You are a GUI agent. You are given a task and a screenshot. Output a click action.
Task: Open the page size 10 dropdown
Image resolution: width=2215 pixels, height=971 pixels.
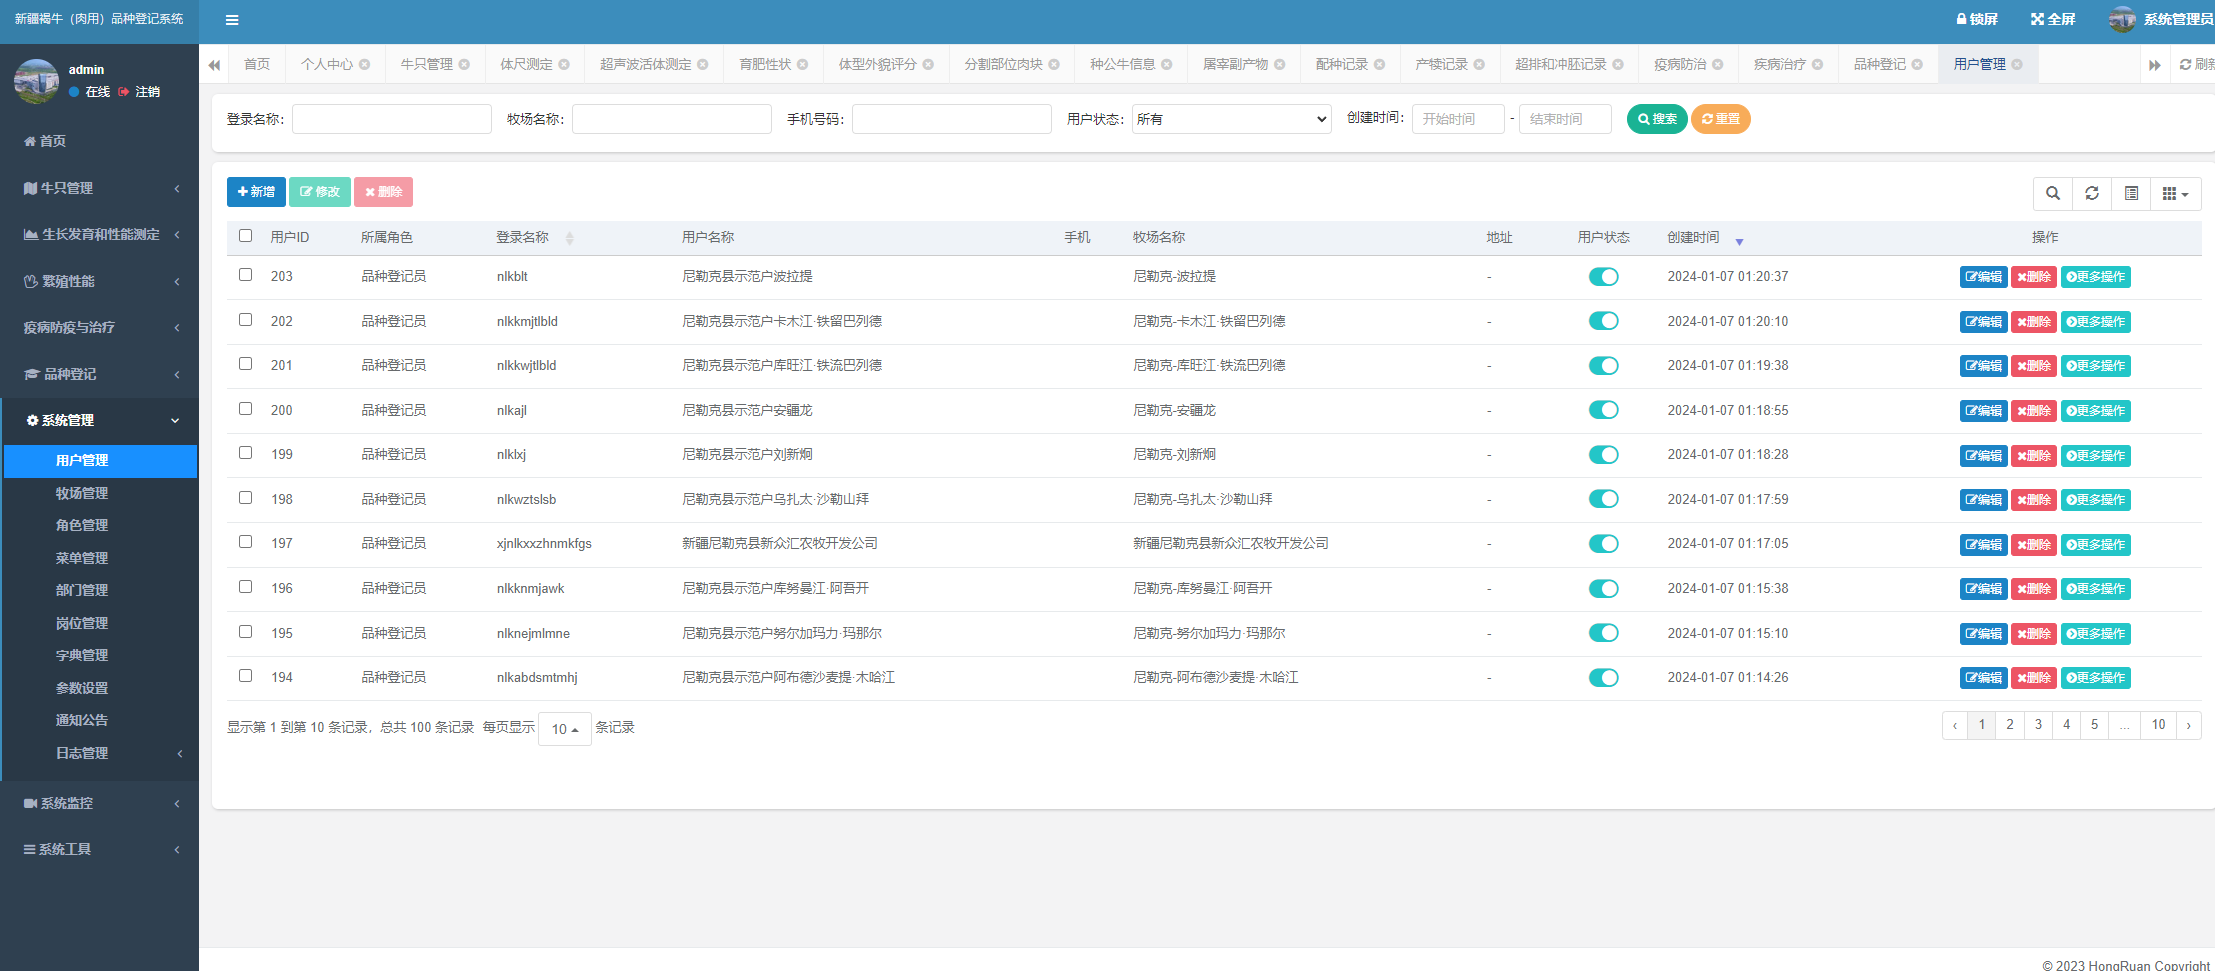click(x=565, y=729)
